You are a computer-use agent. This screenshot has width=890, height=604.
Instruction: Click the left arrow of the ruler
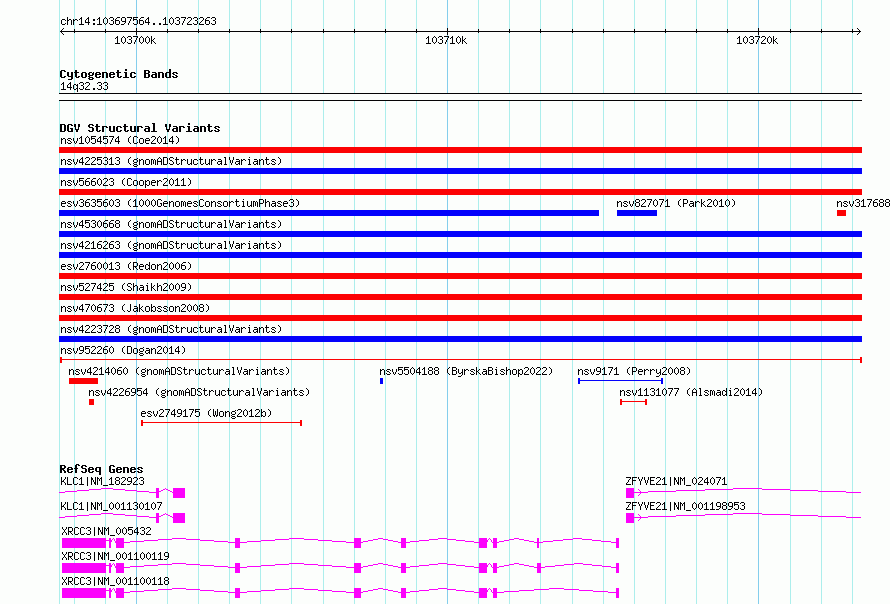pos(62,31)
